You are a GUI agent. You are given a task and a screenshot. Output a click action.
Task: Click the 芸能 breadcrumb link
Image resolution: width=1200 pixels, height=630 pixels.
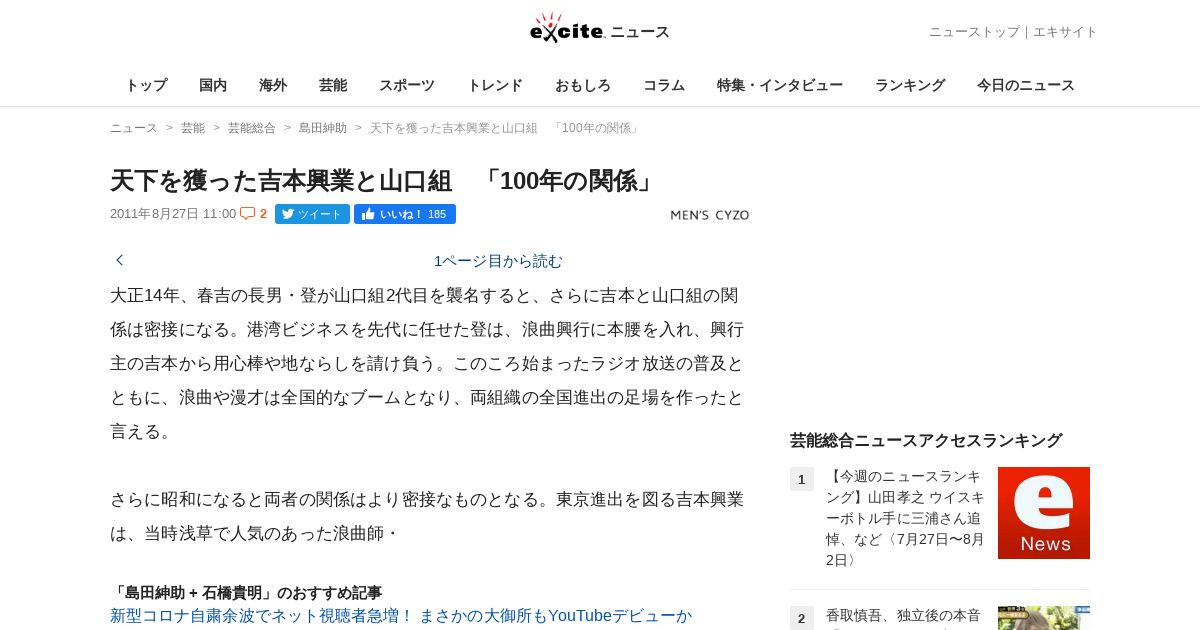coord(193,128)
